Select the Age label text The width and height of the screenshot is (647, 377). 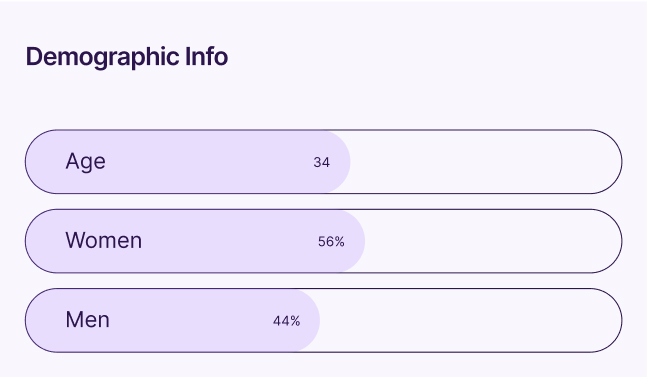tap(85, 161)
